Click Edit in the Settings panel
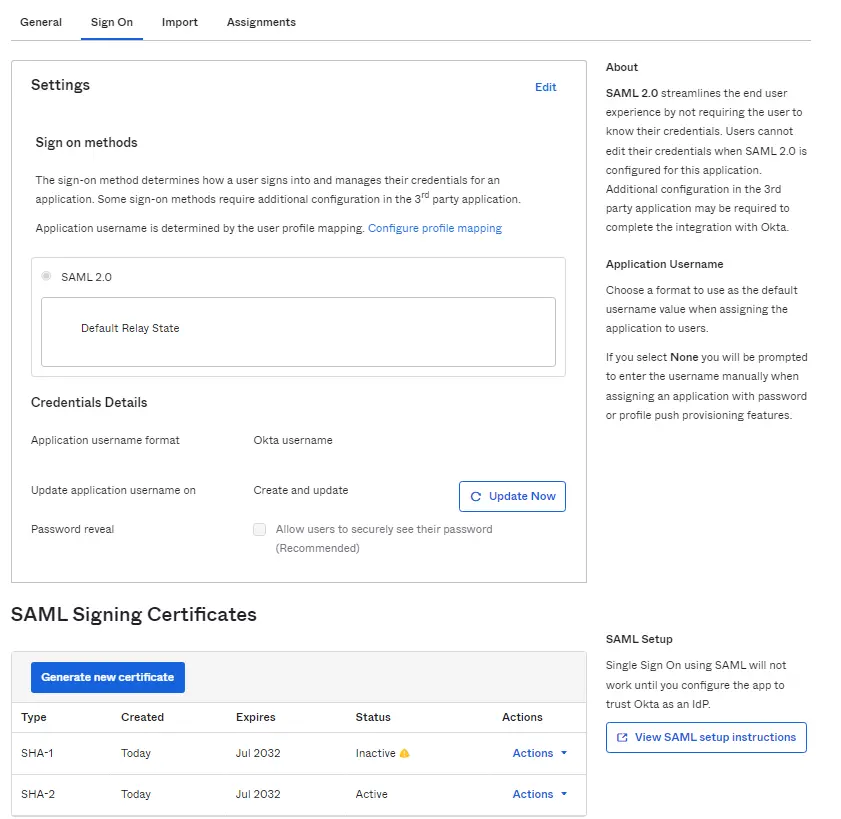 tap(545, 87)
